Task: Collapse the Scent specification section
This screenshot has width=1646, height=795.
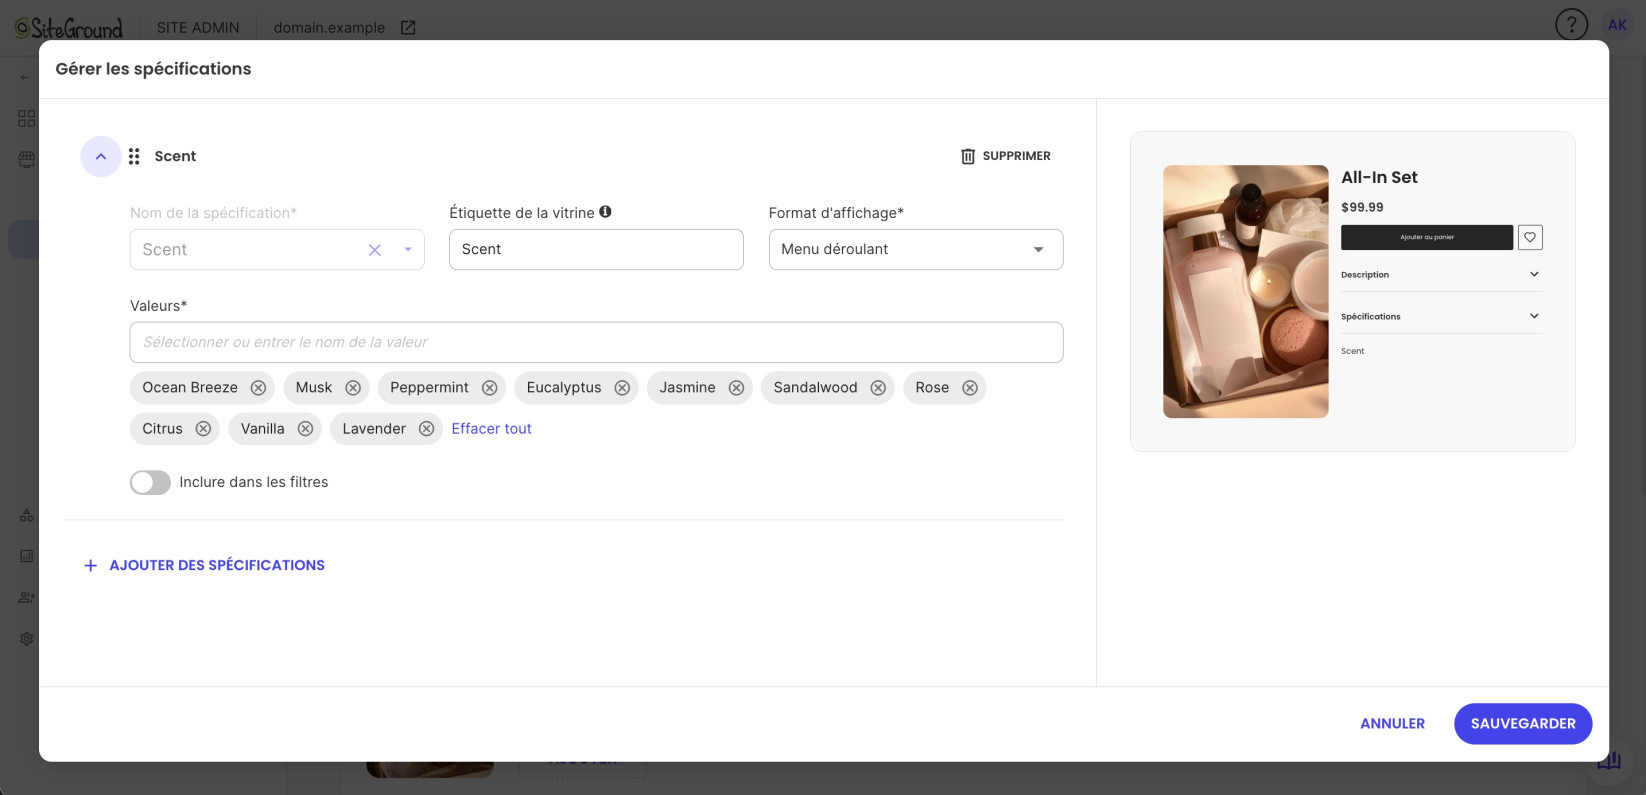Action: (101, 157)
